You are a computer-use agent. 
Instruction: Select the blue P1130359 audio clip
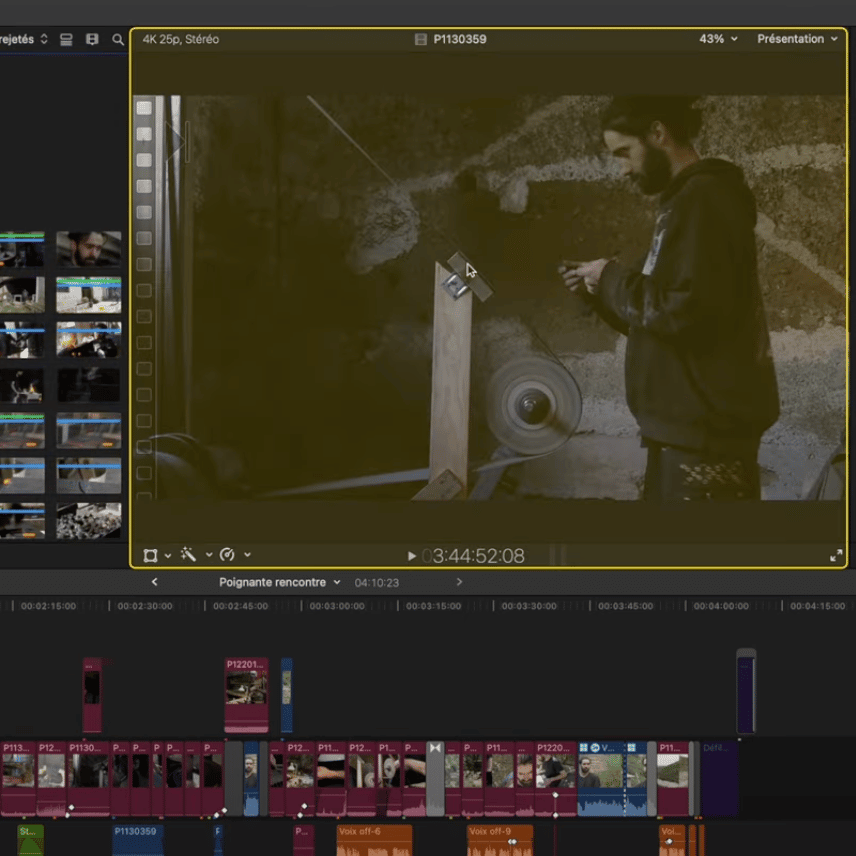pyautogui.click(x=138, y=840)
